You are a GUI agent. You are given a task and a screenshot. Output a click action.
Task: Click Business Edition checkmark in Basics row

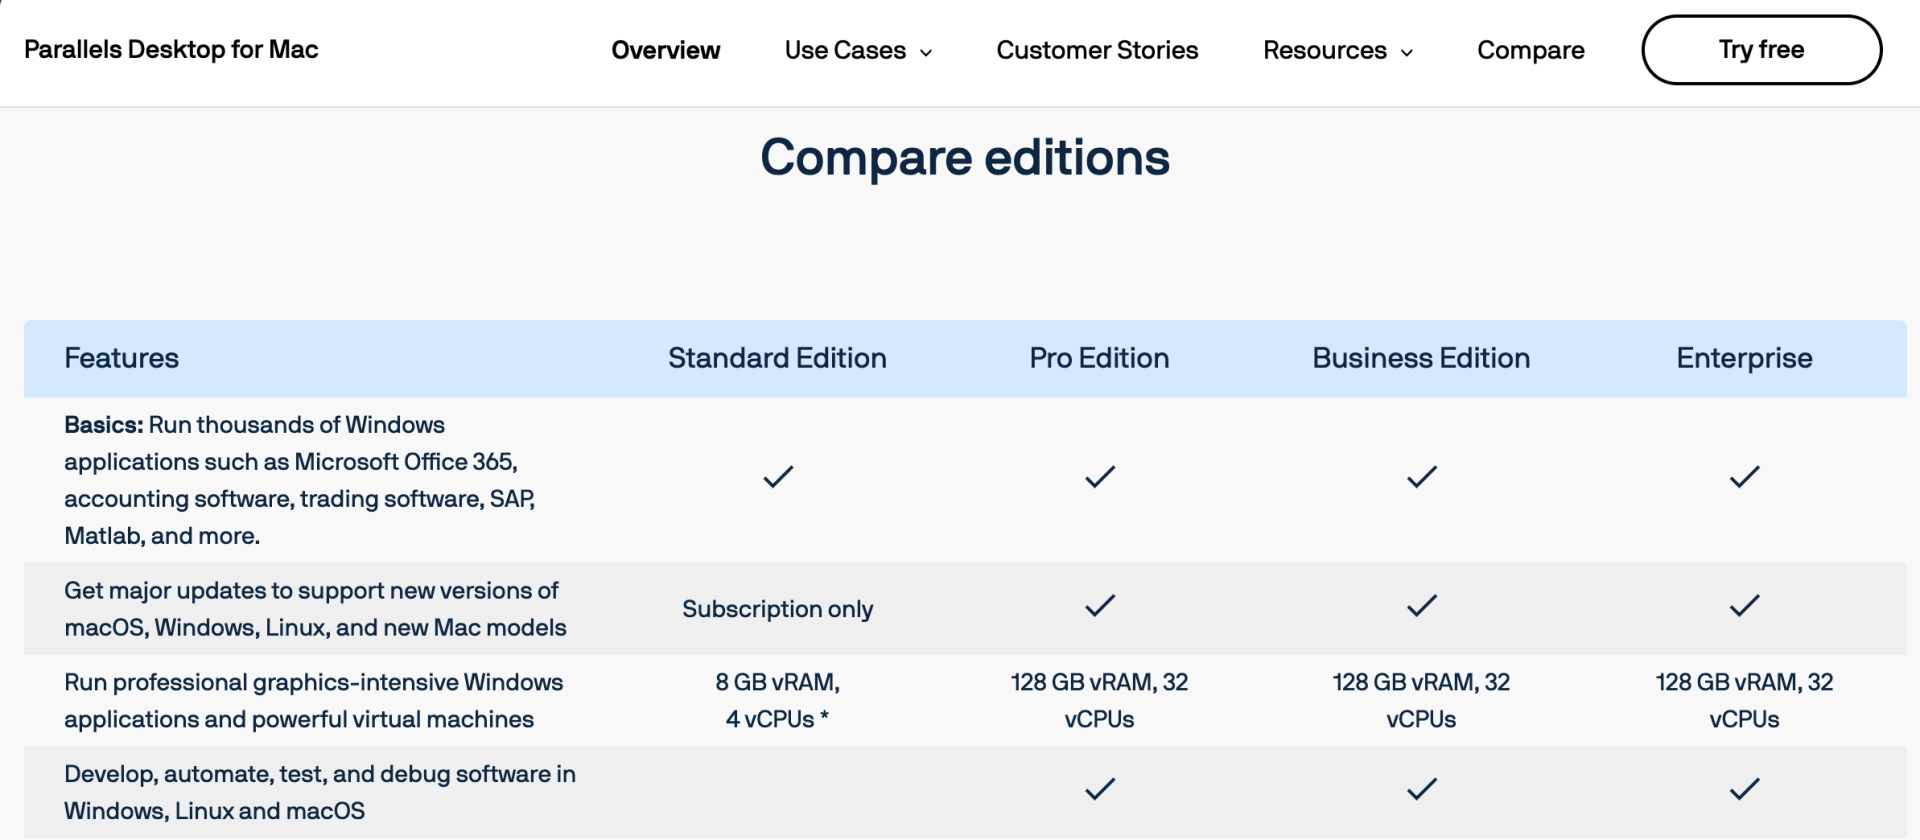[x=1421, y=477]
